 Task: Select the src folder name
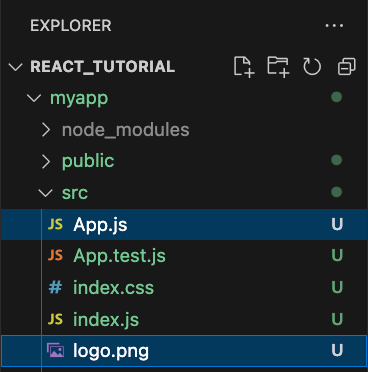pos(75,193)
